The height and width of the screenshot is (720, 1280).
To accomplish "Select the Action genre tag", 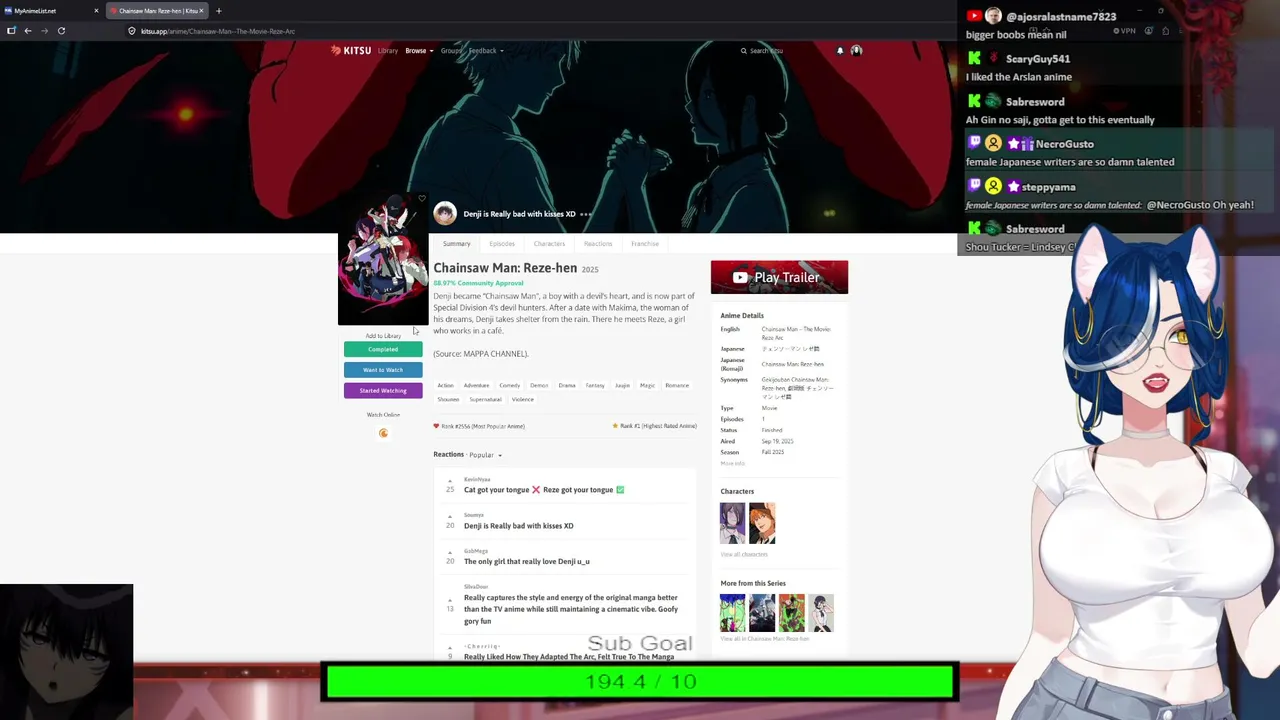I will pos(446,385).
